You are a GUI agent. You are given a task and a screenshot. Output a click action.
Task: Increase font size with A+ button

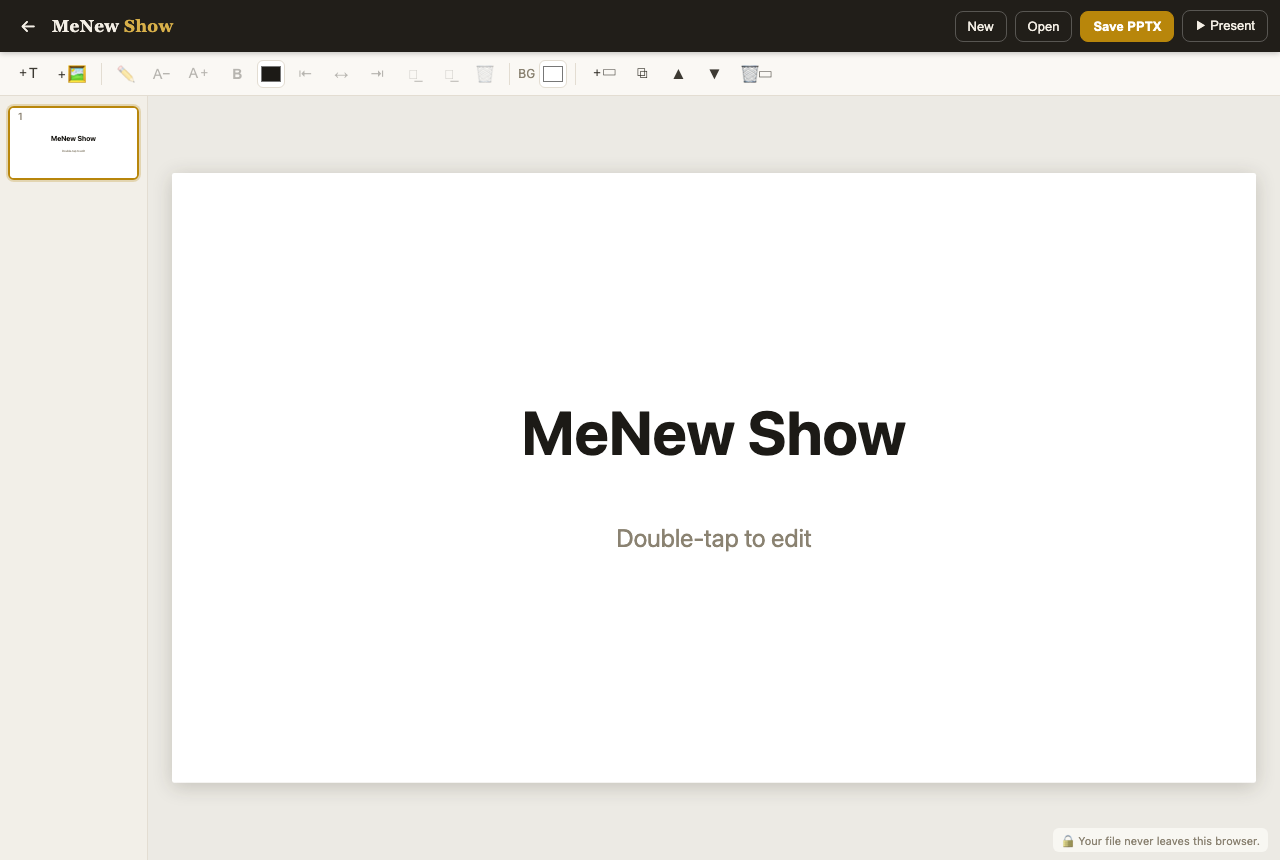(198, 74)
